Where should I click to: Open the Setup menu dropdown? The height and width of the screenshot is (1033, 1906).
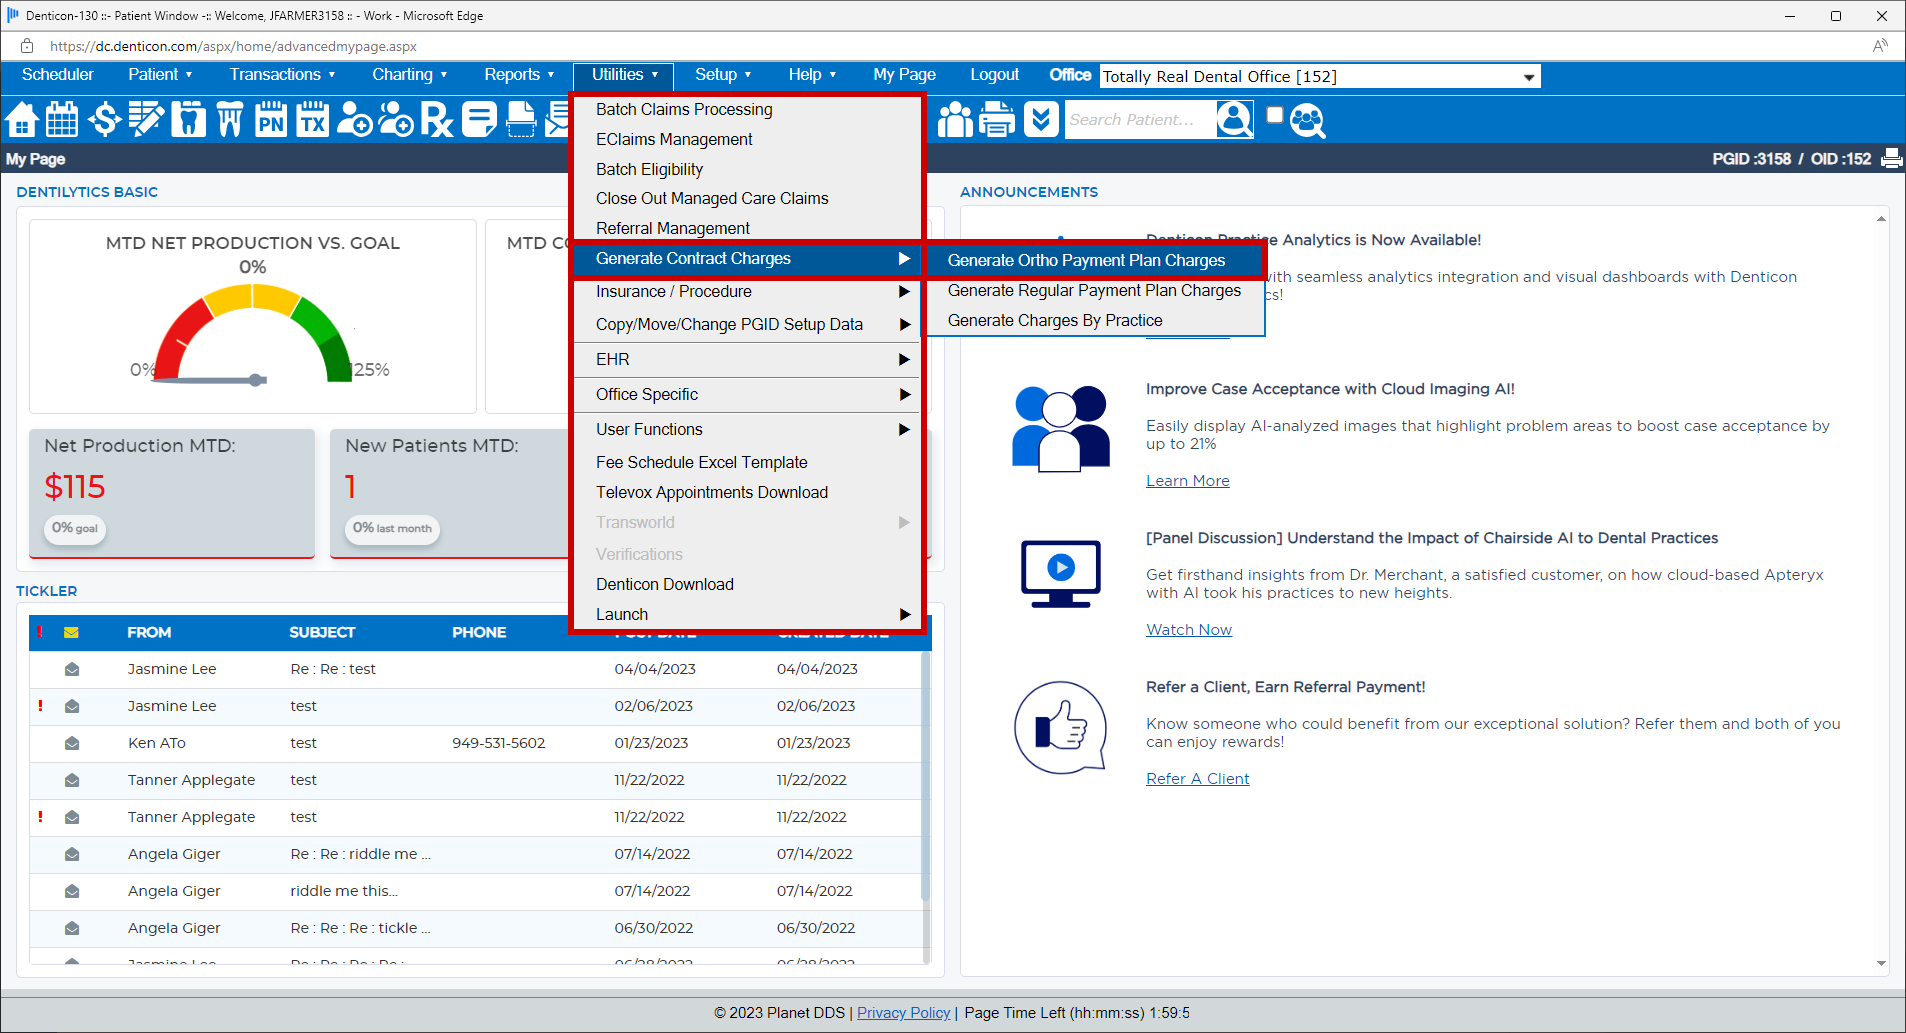(723, 75)
